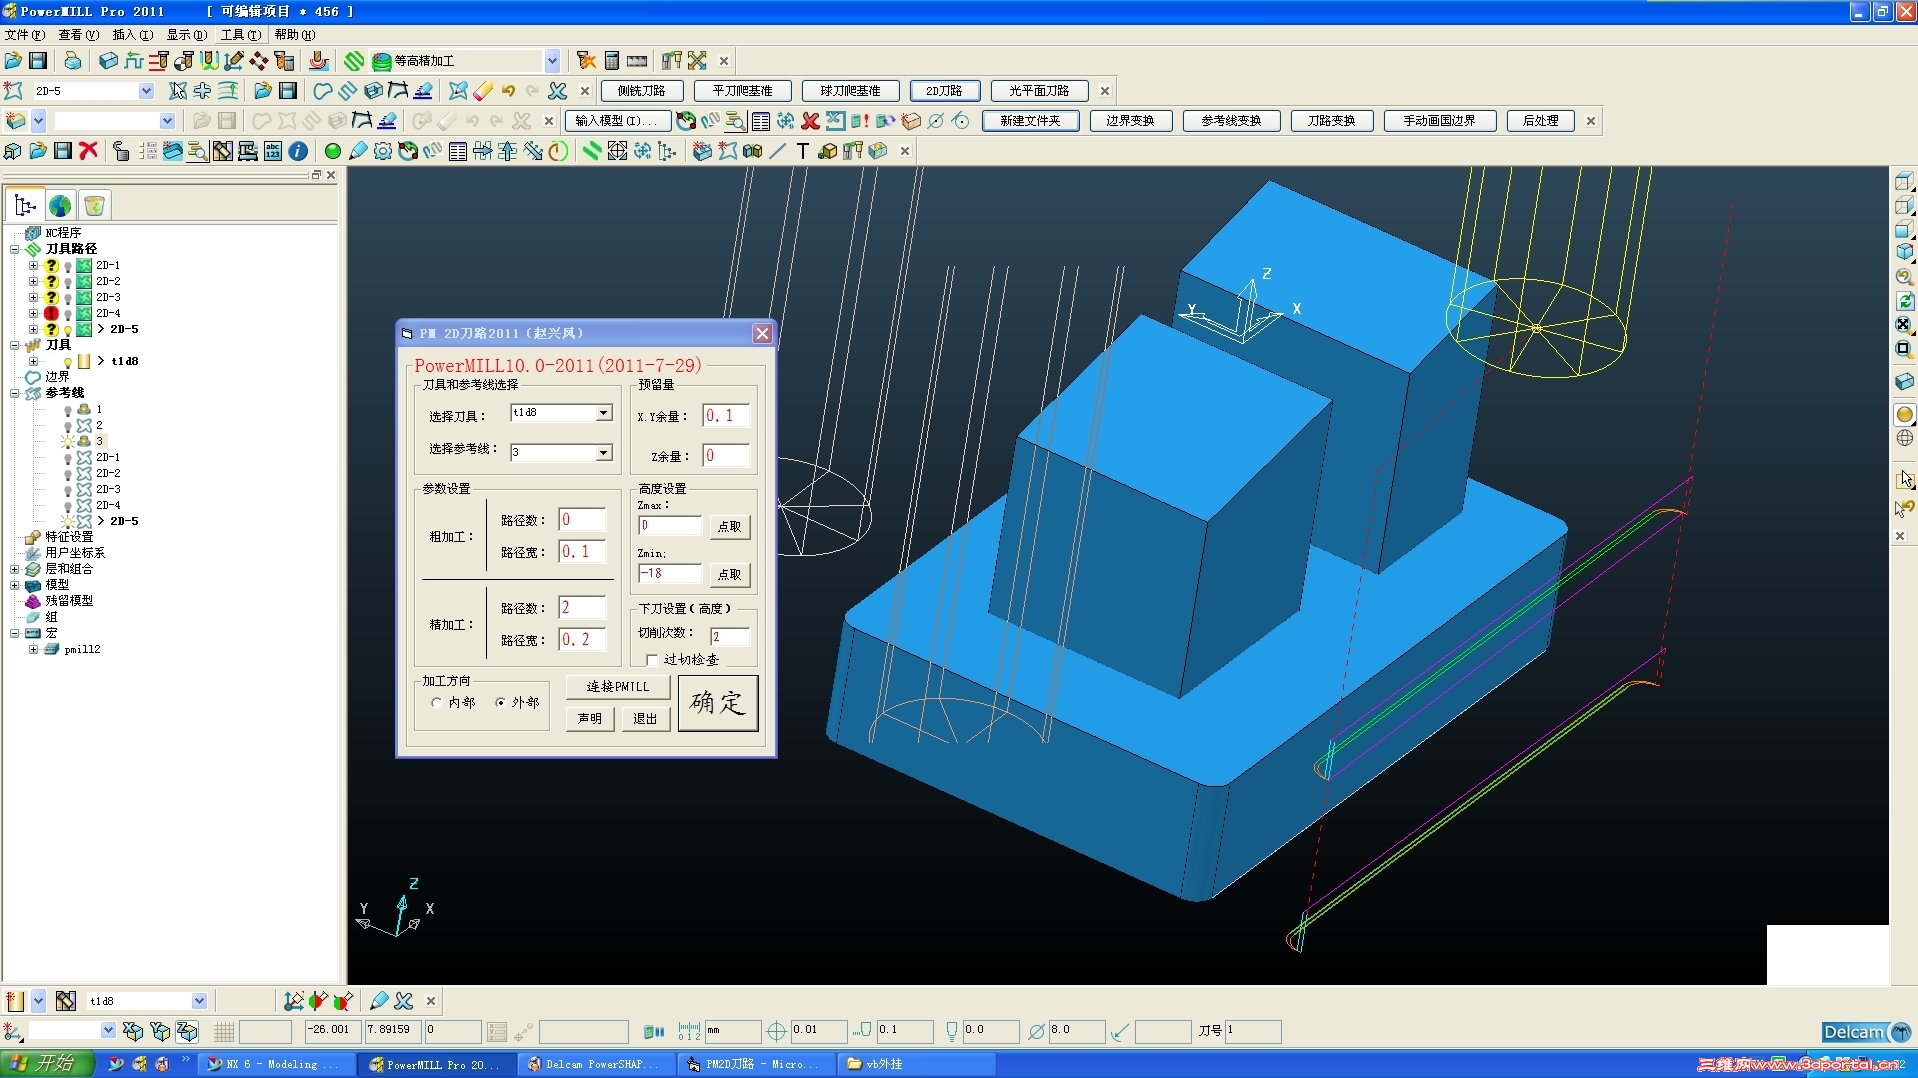The height and width of the screenshot is (1078, 1918).
Task: Click the 后处理 toolbar button
Action: click(1540, 121)
